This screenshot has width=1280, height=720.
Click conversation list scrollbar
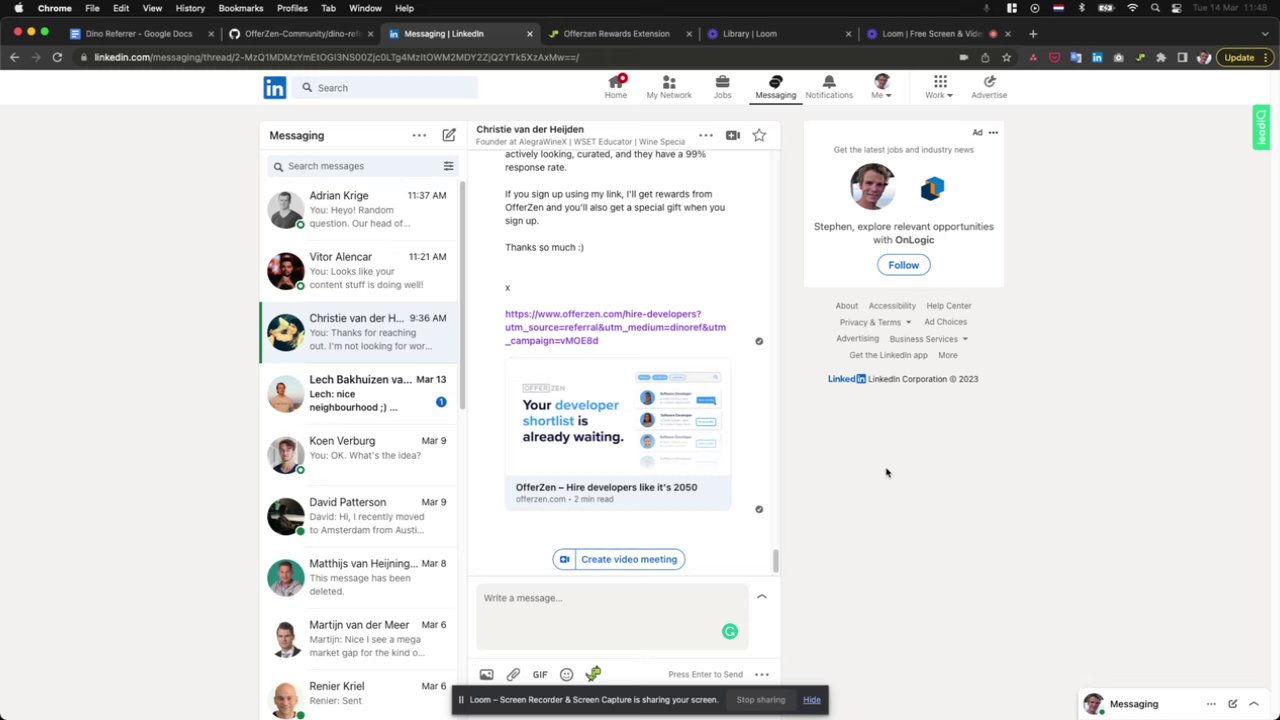[x=462, y=295]
